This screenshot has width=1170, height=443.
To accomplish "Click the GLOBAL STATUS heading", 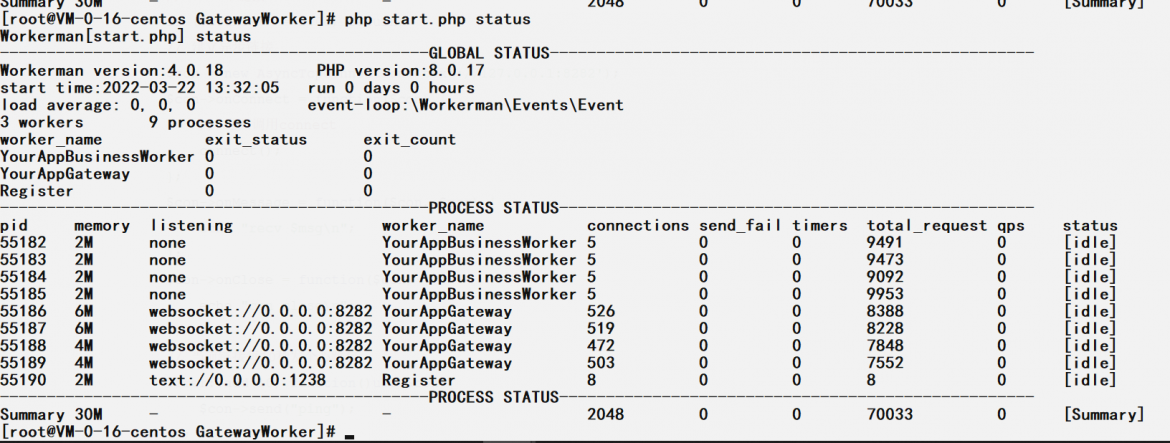I will click(489, 54).
